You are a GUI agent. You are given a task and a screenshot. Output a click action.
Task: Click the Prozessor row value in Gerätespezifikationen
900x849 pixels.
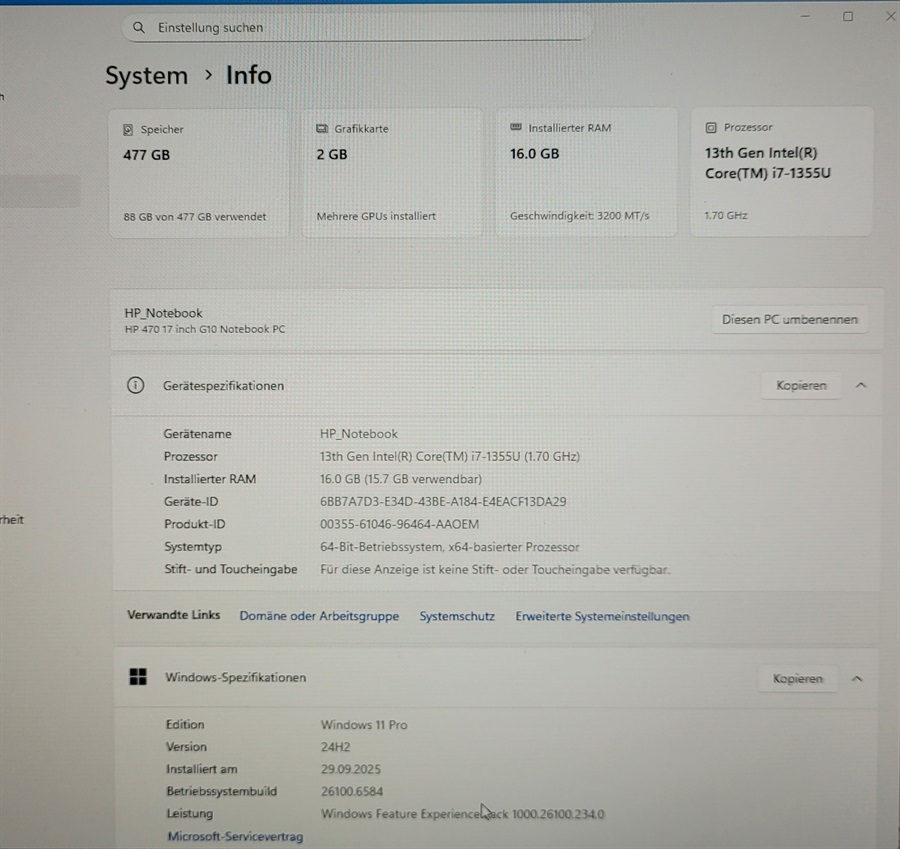(449, 456)
